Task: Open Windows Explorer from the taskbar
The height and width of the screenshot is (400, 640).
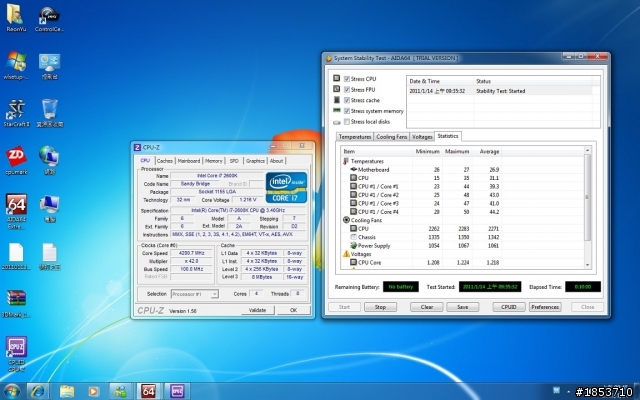Action: pos(67,391)
